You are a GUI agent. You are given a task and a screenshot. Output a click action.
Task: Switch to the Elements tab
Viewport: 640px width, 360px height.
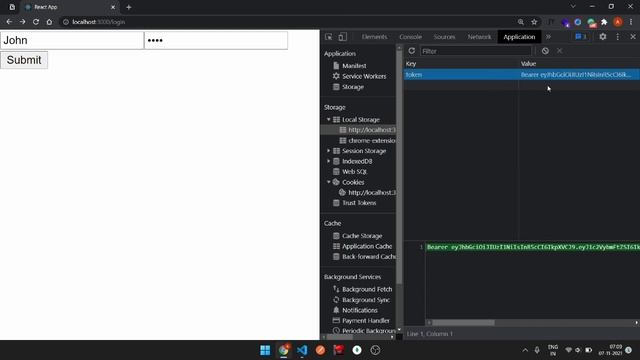374,37
